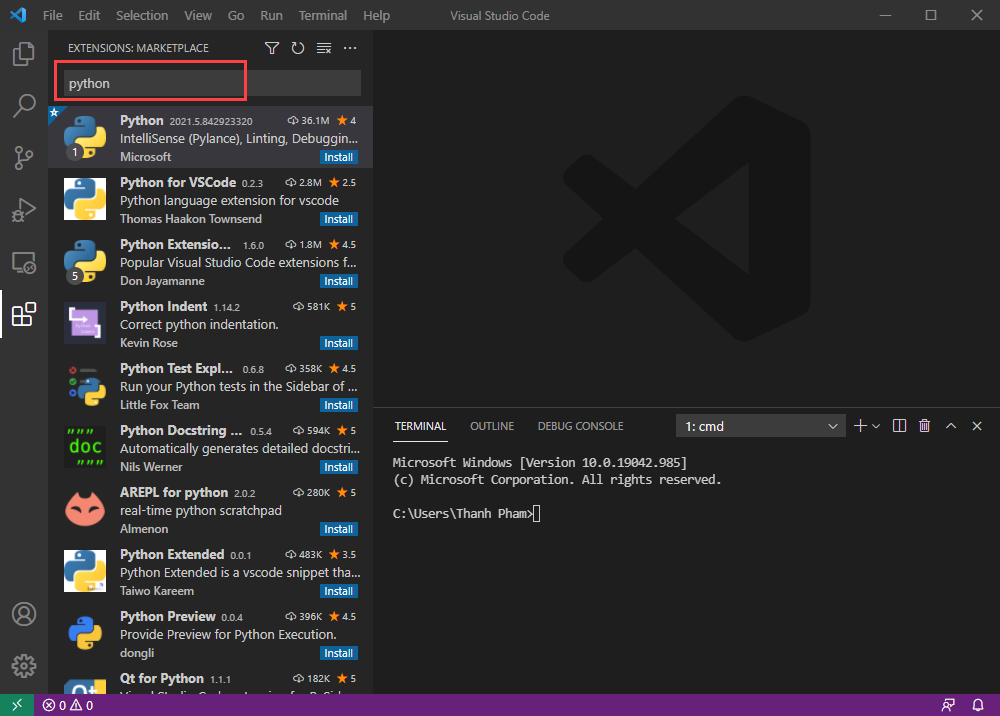This screenshot has height=716, width=1000.
Task: Click the VS Code logo in title bar
Action: point(18,15)
